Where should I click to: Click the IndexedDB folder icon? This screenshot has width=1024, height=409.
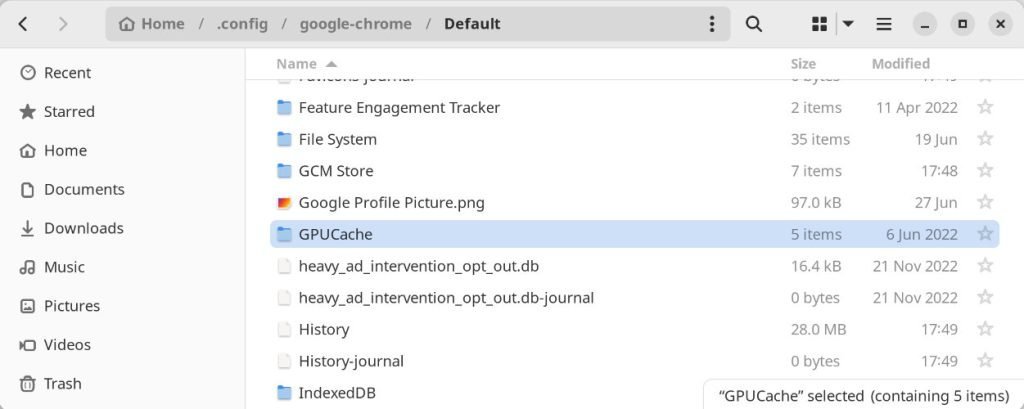click(x=284, y=393)
